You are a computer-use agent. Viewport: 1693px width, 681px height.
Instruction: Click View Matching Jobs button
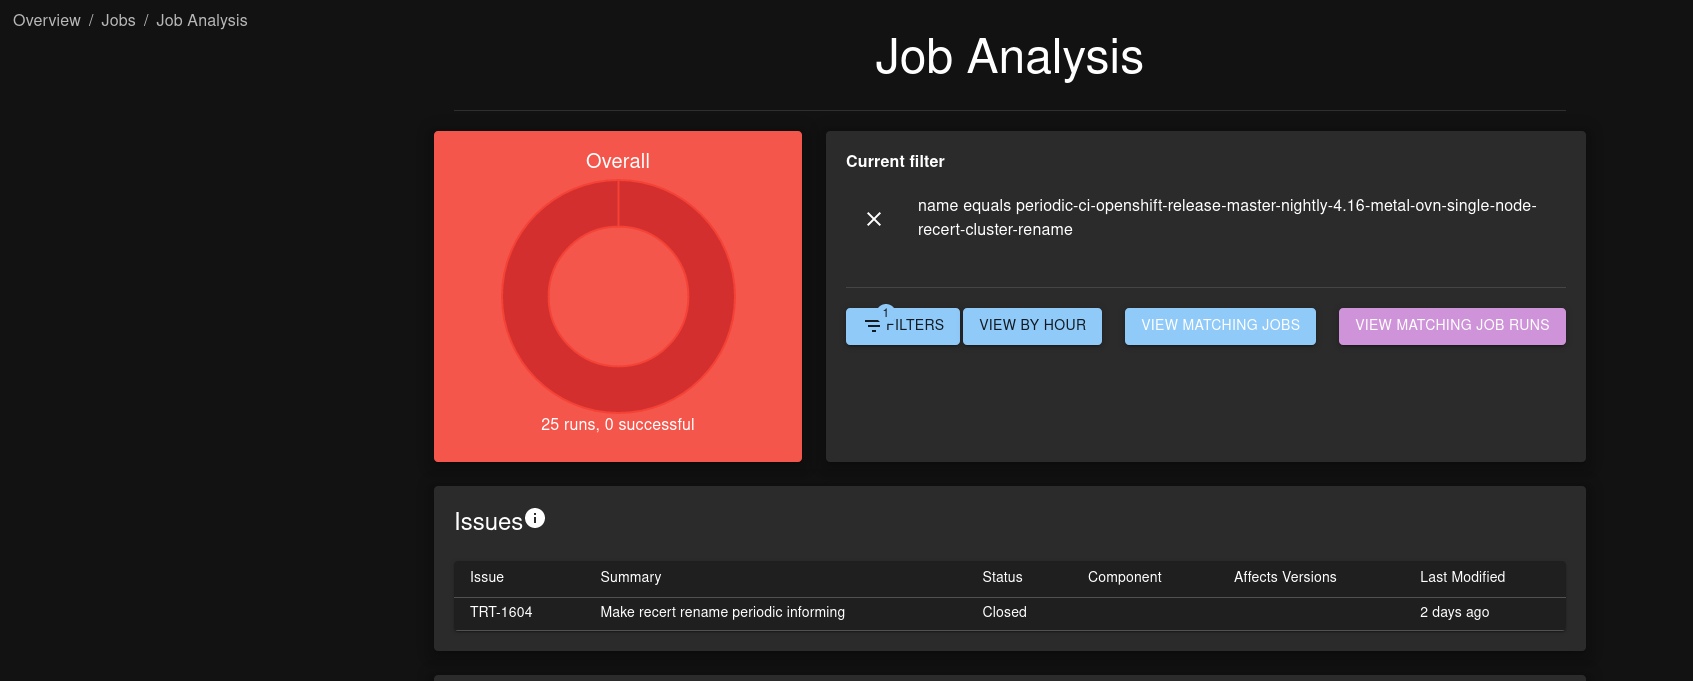coord(1220,326)
